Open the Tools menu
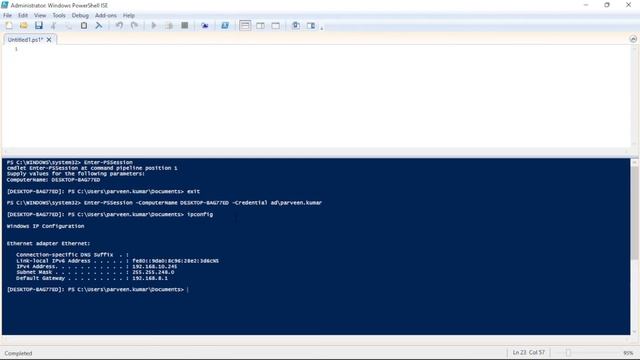This screenshot has width=640, height=360. 59,15
